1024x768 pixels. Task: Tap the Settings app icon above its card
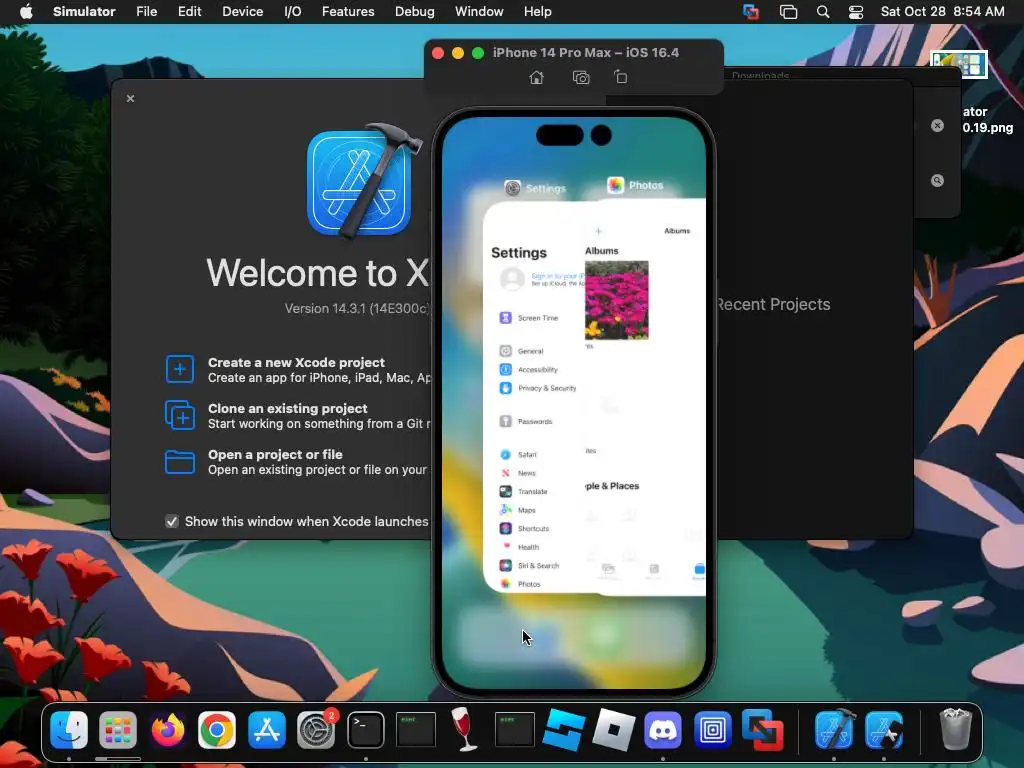pos(513,188)
